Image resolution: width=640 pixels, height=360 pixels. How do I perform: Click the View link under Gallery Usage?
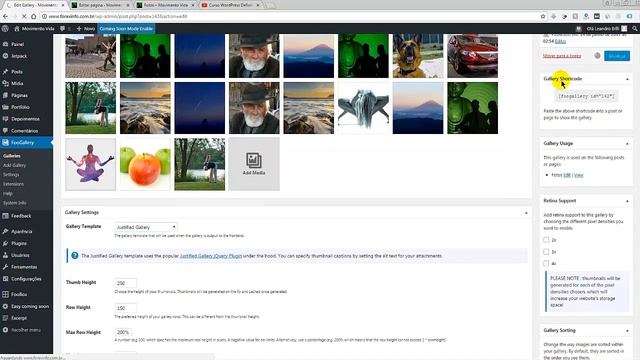click(x=579, y=175)
